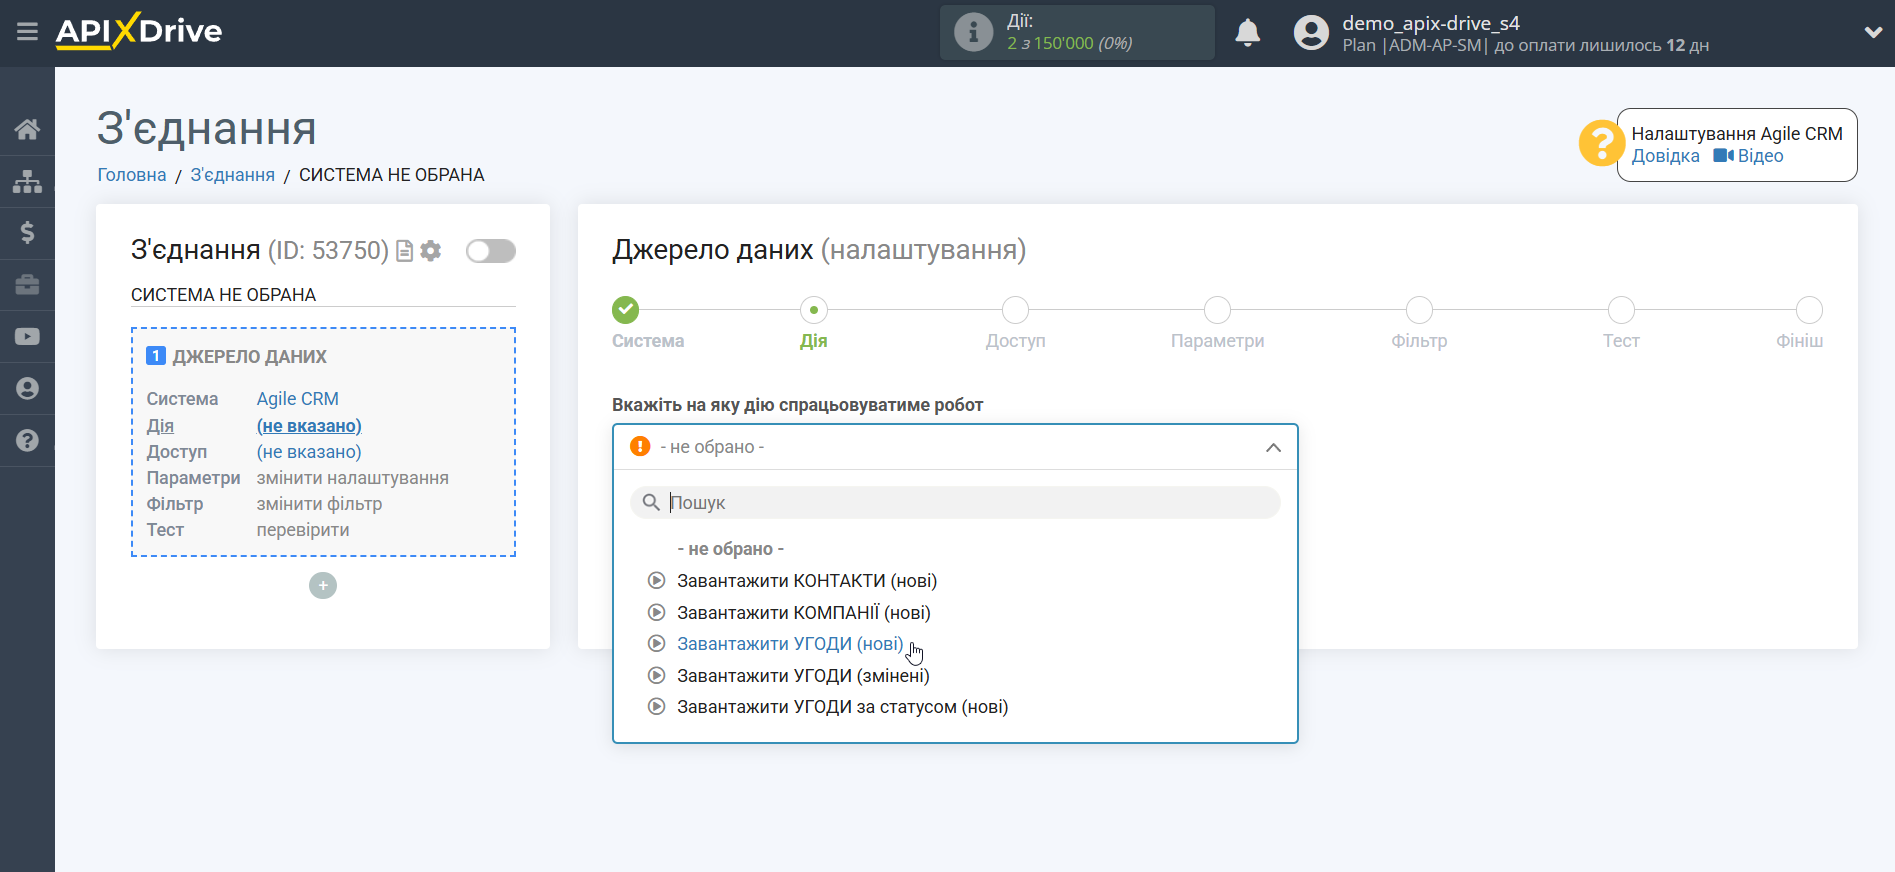Click the APIXDrive logo
The image size is (1895, 872).
click(x=139, y=31)
